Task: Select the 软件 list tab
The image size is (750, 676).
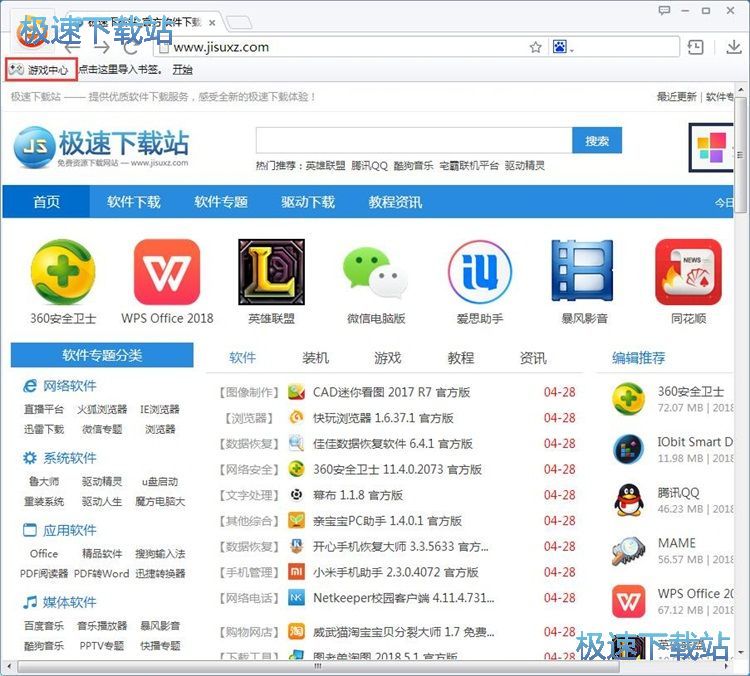Action: 242,357
